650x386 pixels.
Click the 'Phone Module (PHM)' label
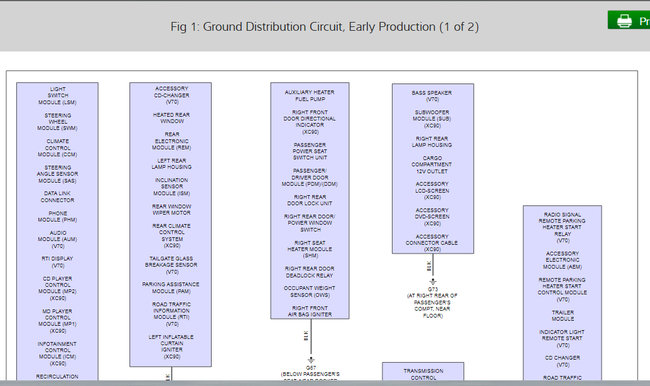click(x=57, y=216)
